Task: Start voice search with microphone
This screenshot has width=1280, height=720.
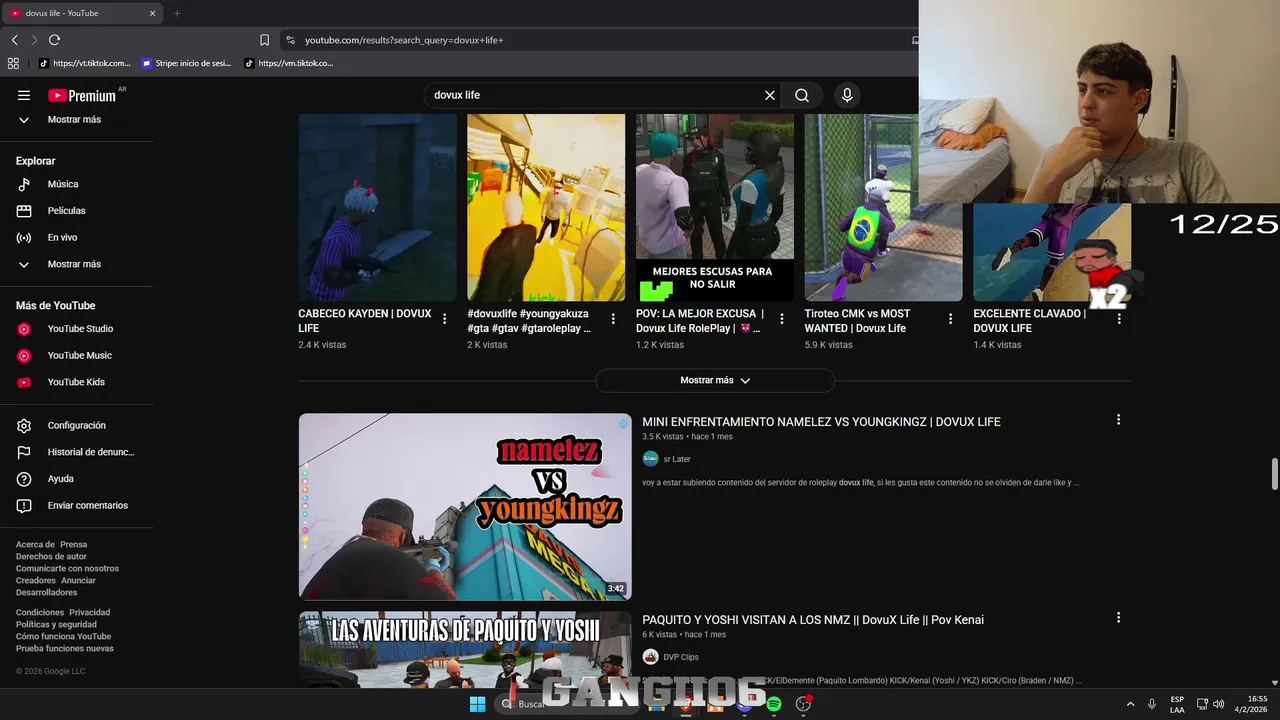Action: pyautogui.click(x=847, y=95)
